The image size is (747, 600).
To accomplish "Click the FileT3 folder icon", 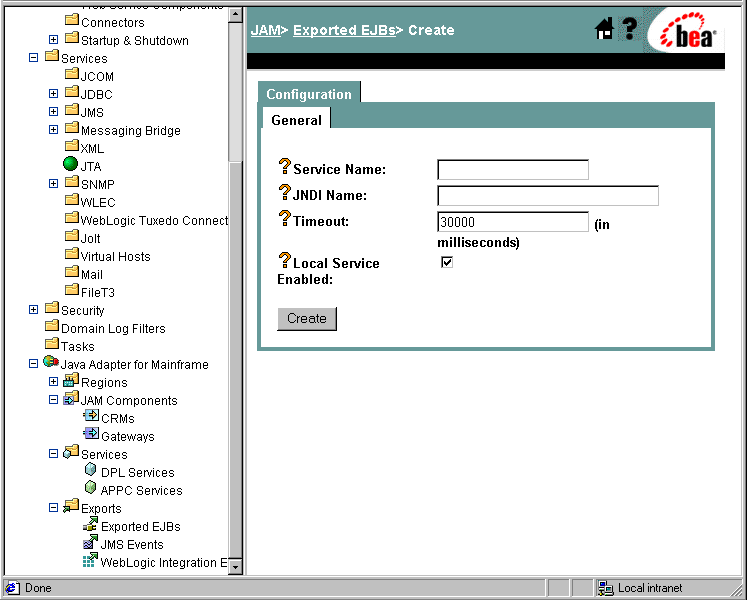I will pyautogui.click(x=71, y=289).
